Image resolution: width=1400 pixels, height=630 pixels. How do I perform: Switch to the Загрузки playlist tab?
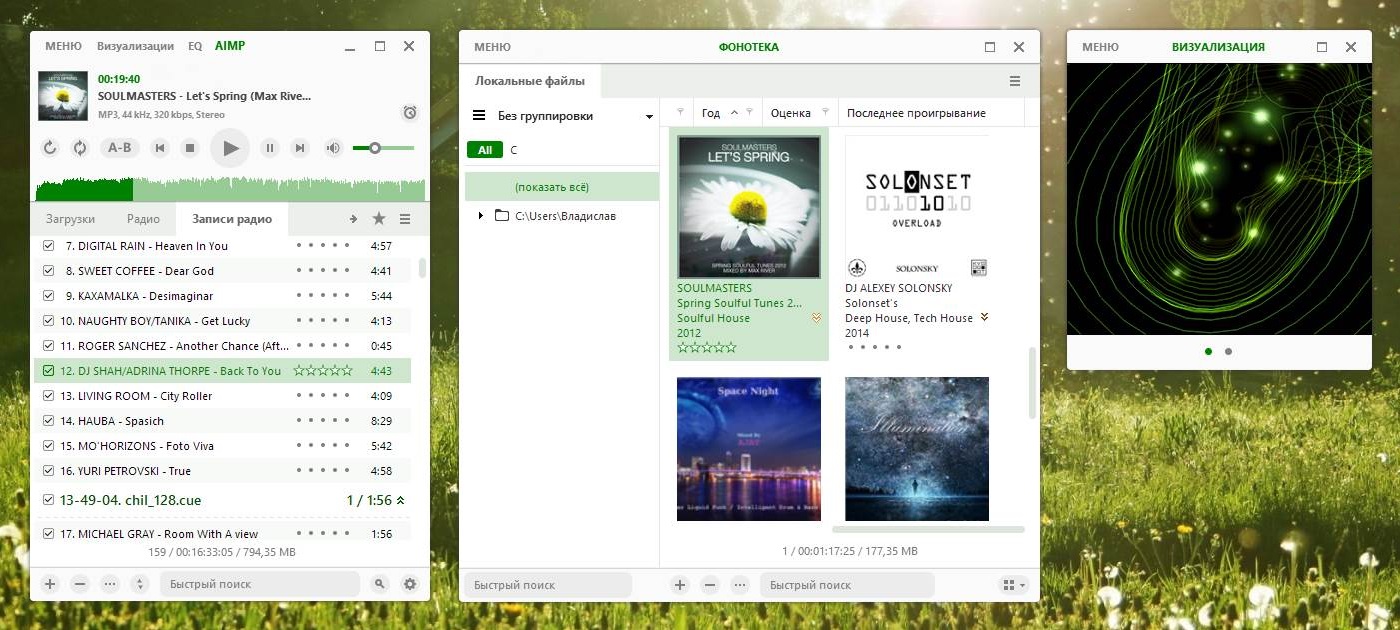coord(70,219)
